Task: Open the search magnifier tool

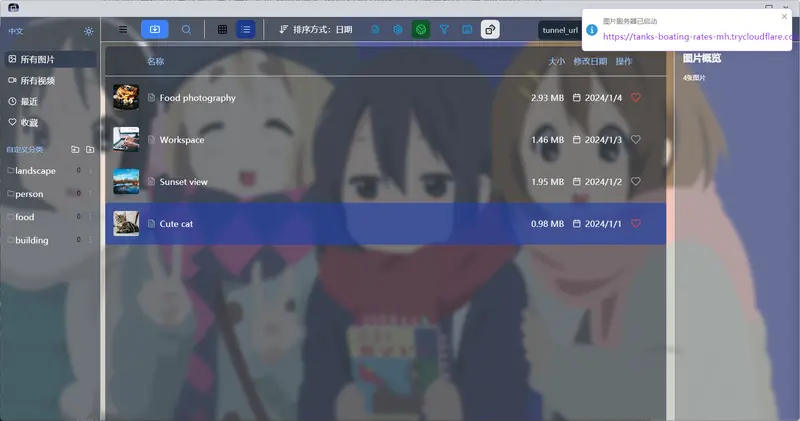Action: pyautogui.click(x=186, y=30)
